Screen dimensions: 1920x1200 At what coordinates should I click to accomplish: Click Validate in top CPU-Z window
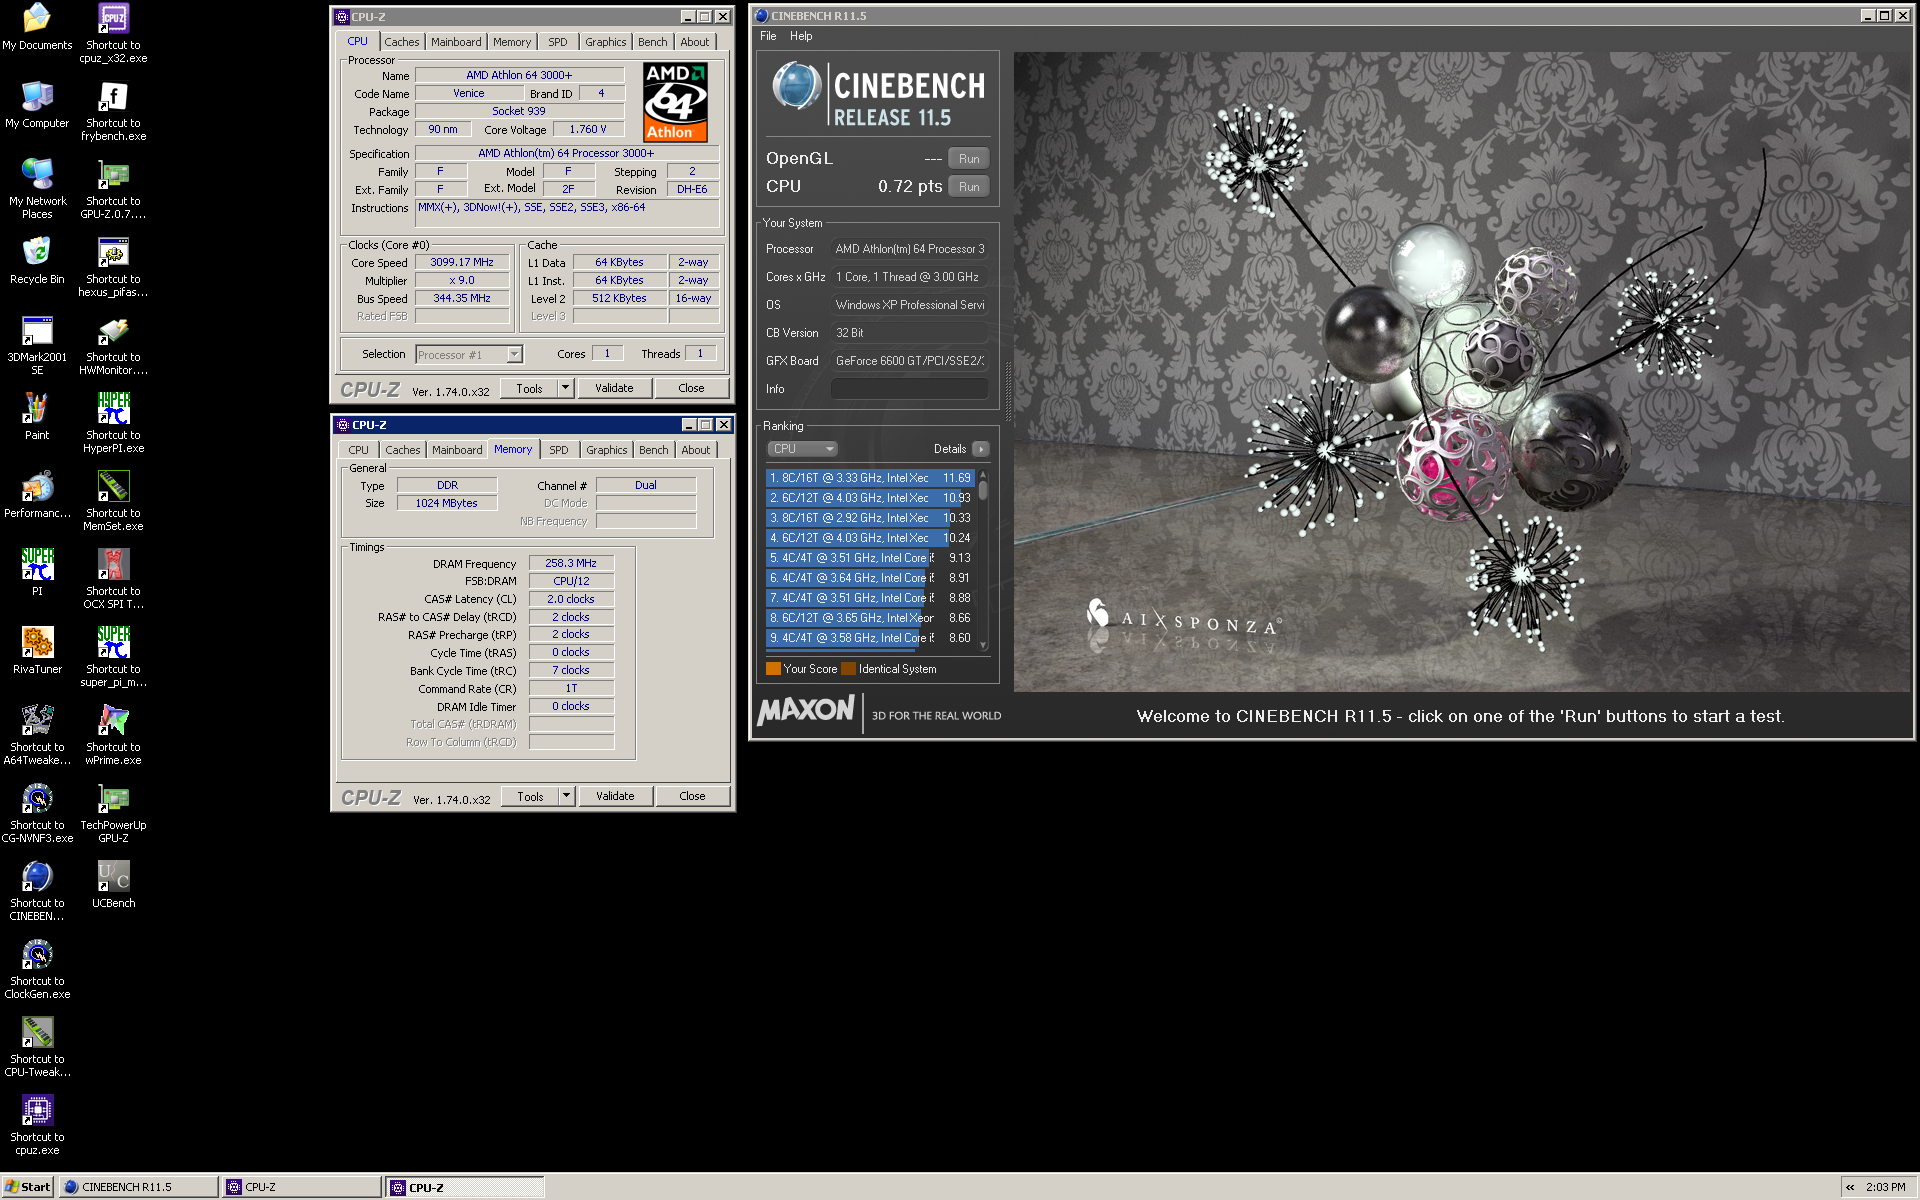614,388
